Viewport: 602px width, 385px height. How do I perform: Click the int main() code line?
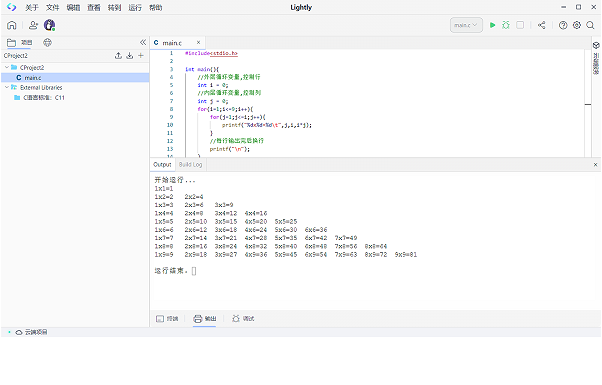click(x=202, y=69)
